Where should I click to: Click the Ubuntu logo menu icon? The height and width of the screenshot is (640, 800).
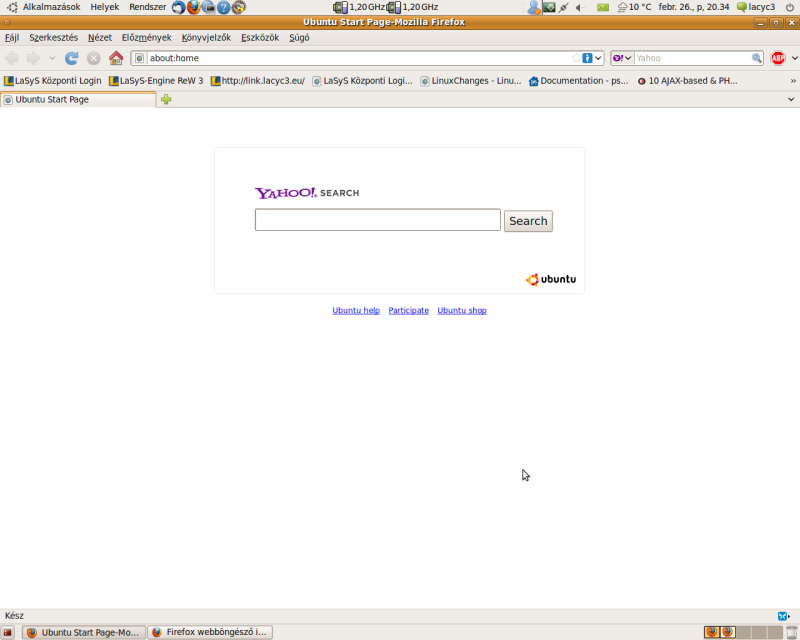tap(12, 7)
